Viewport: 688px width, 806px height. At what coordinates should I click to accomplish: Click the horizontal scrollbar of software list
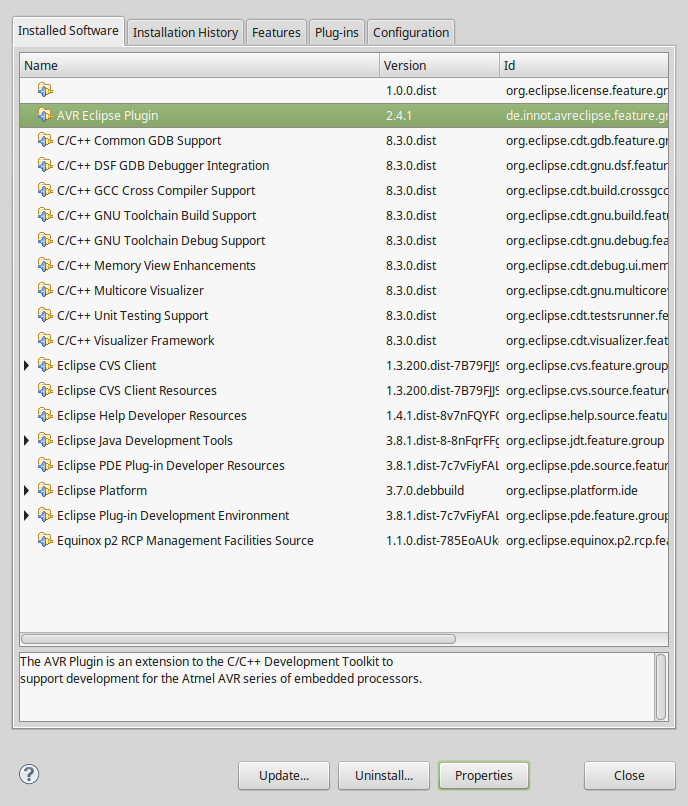point(239,639)
